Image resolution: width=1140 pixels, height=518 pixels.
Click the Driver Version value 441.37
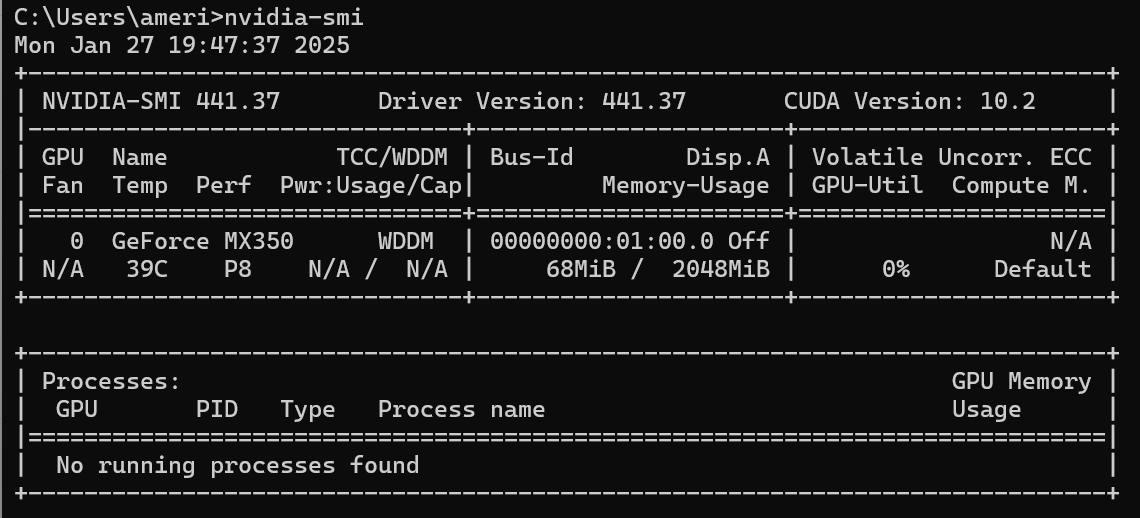(644, 101)
